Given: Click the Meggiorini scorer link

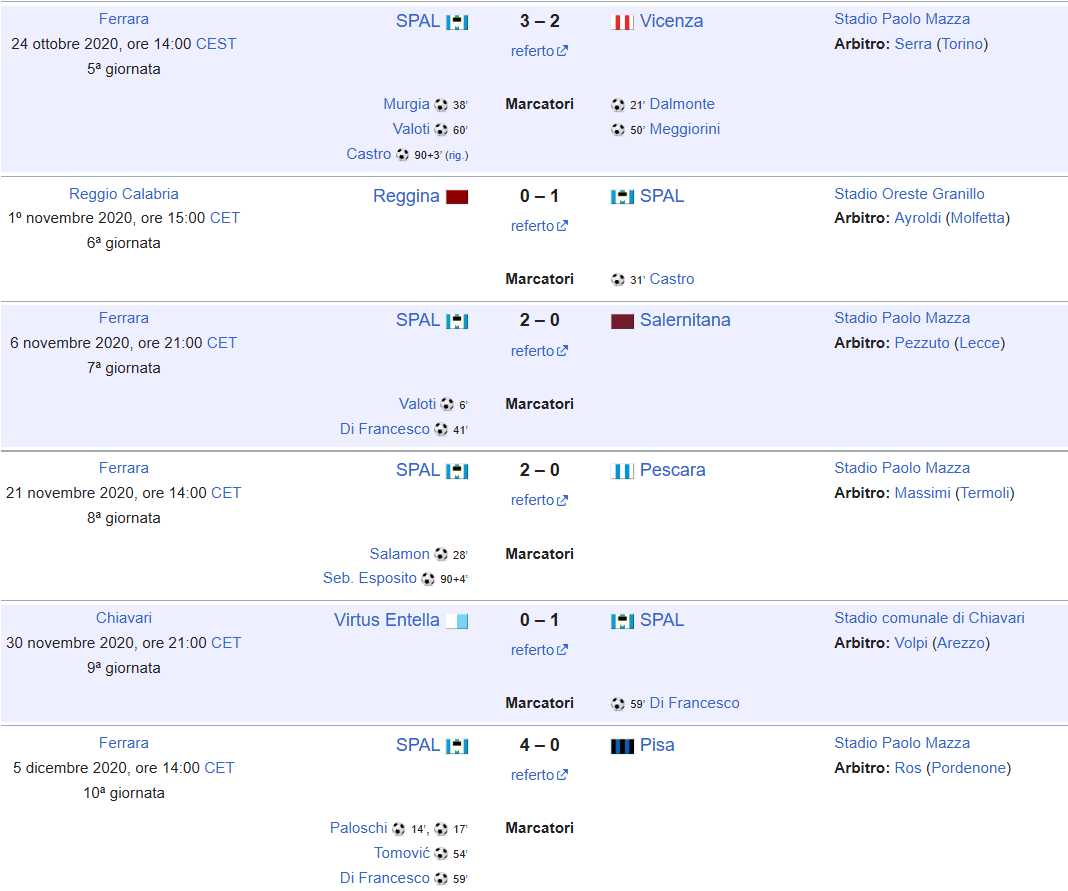Looking at the screenshot, I should [684, 129].
